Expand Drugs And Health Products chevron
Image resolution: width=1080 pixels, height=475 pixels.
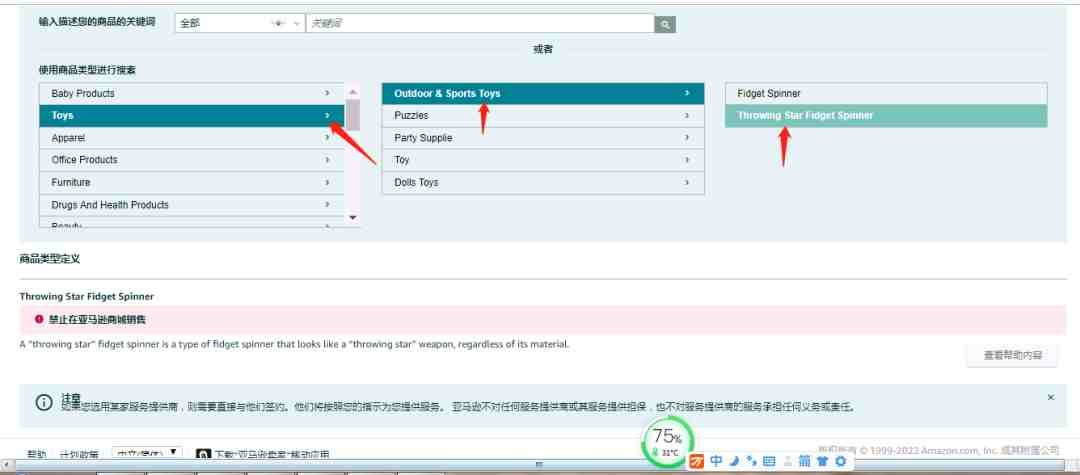(x=327, y=205)
